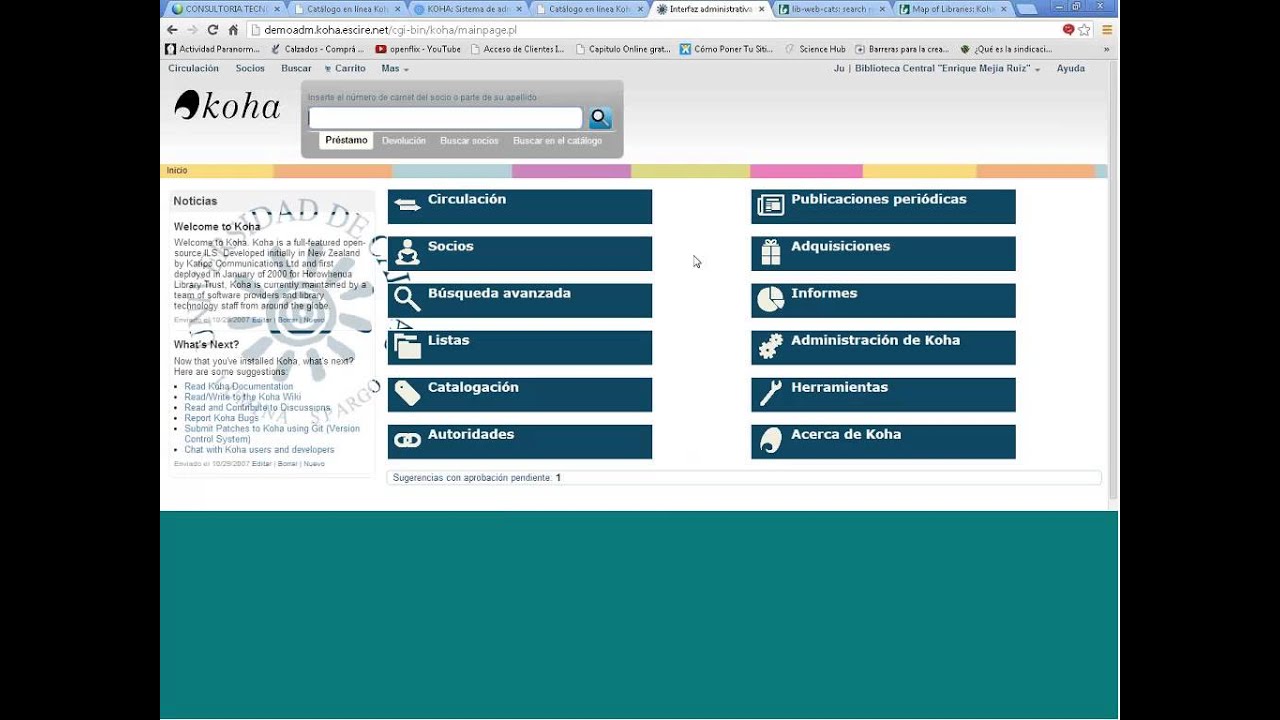Open a new browser tab
1280x720 pixels.
[x=1026, y=9]
